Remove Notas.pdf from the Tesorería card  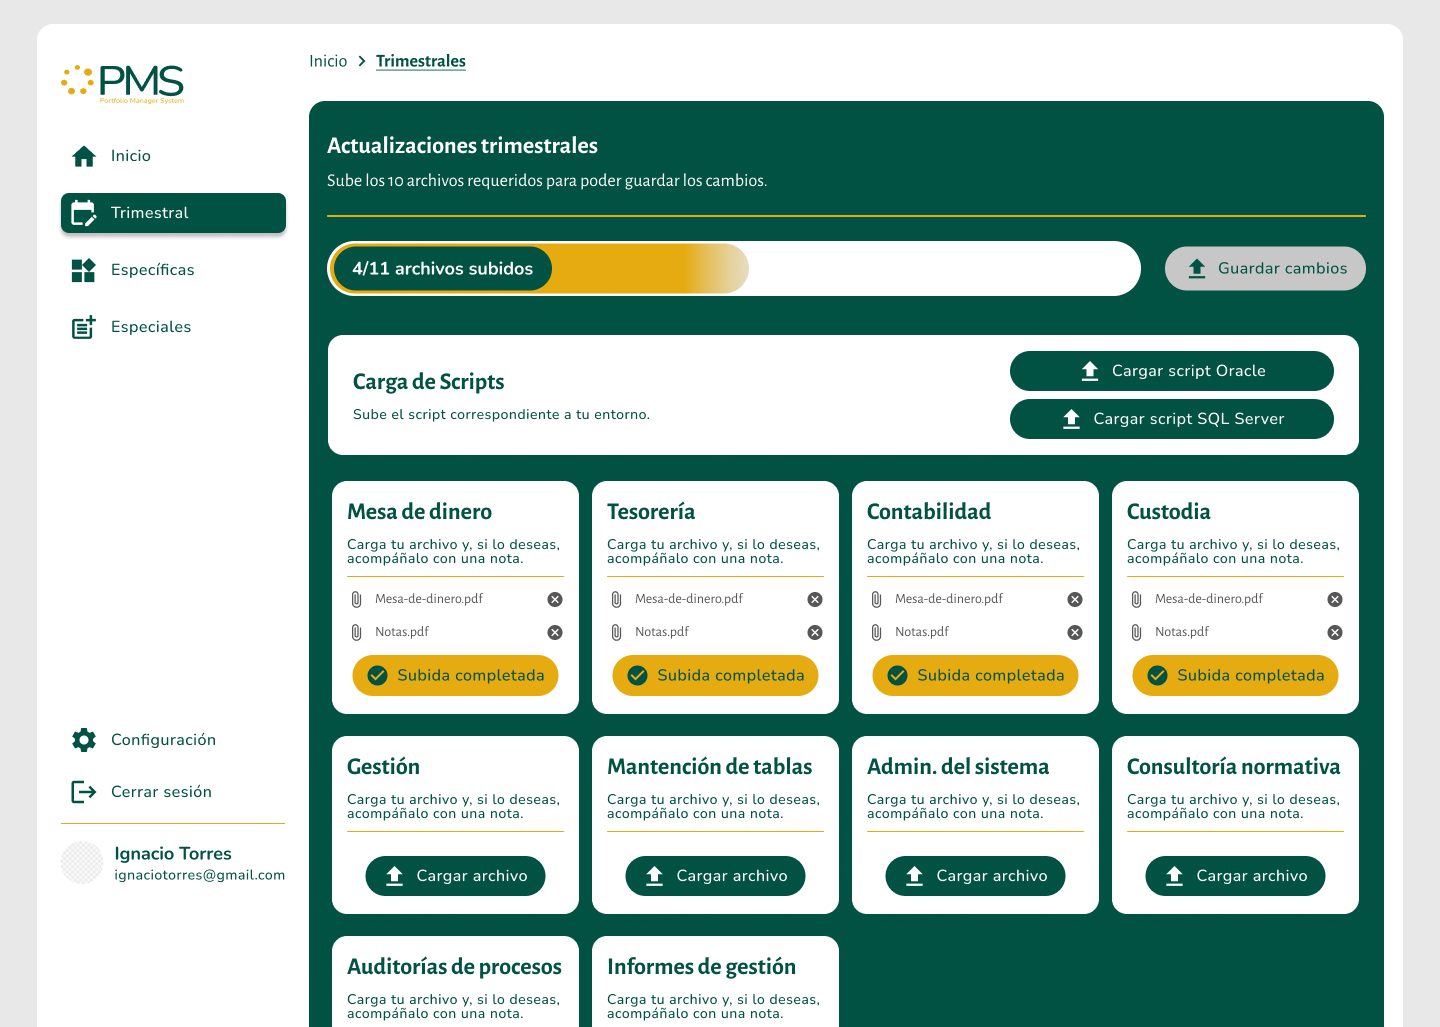click(815, 632)
